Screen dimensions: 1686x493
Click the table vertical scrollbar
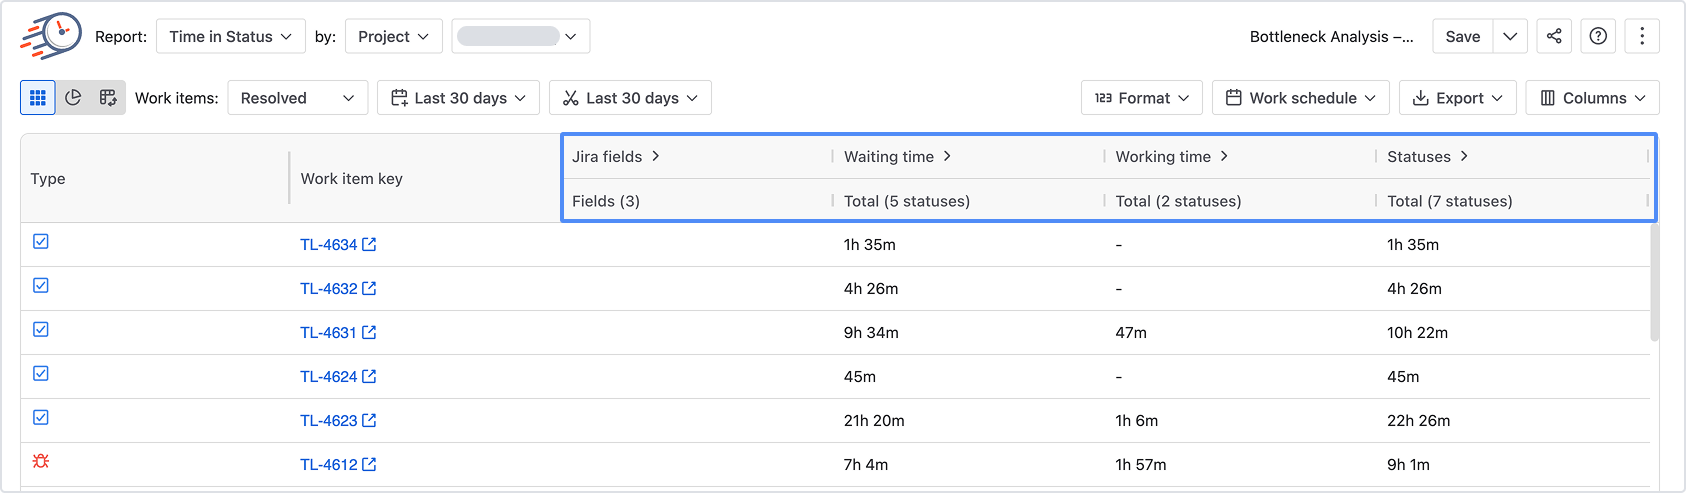(x=1655, y=282)
